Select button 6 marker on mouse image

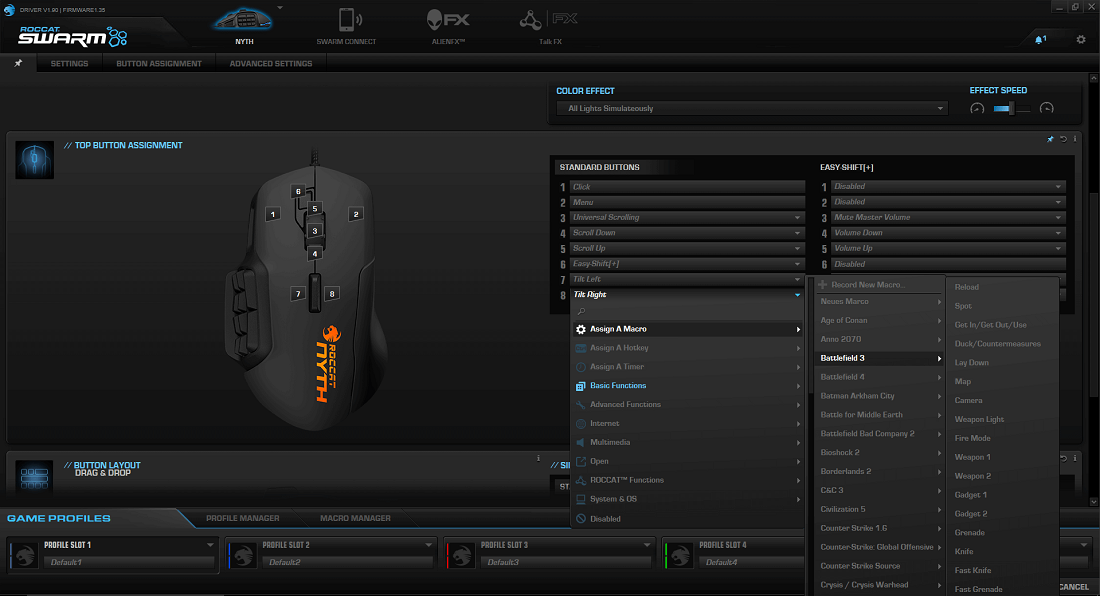pos(298,191)
